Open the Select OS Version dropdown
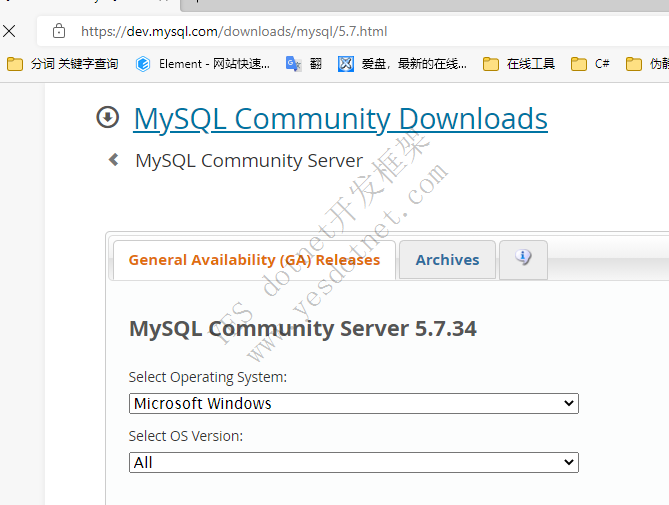The width and height of the screenshot is (669, 505). [x=354, y=462]
